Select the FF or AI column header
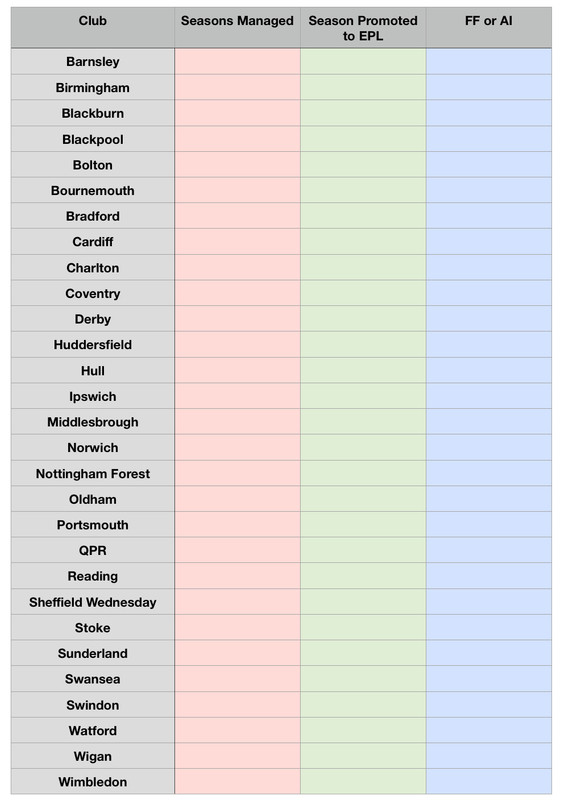Viewport: 561px width, 800px height. coord(489,28)
